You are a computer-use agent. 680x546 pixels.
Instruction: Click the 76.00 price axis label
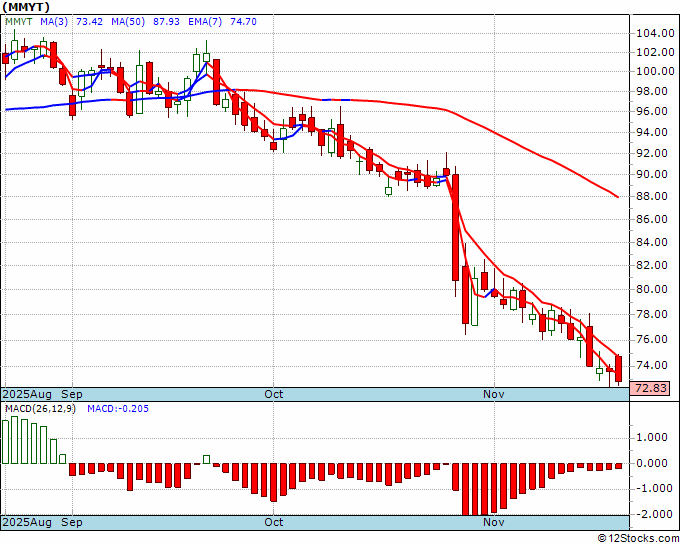tap(652, 339)
